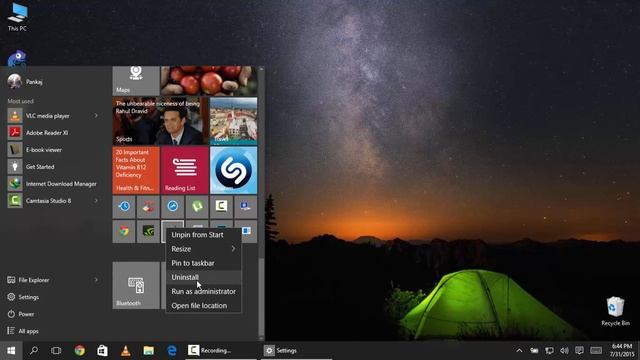Open Pankaj user account menu
The height and width of the screenshot is (360, 640).
[25, 82]
